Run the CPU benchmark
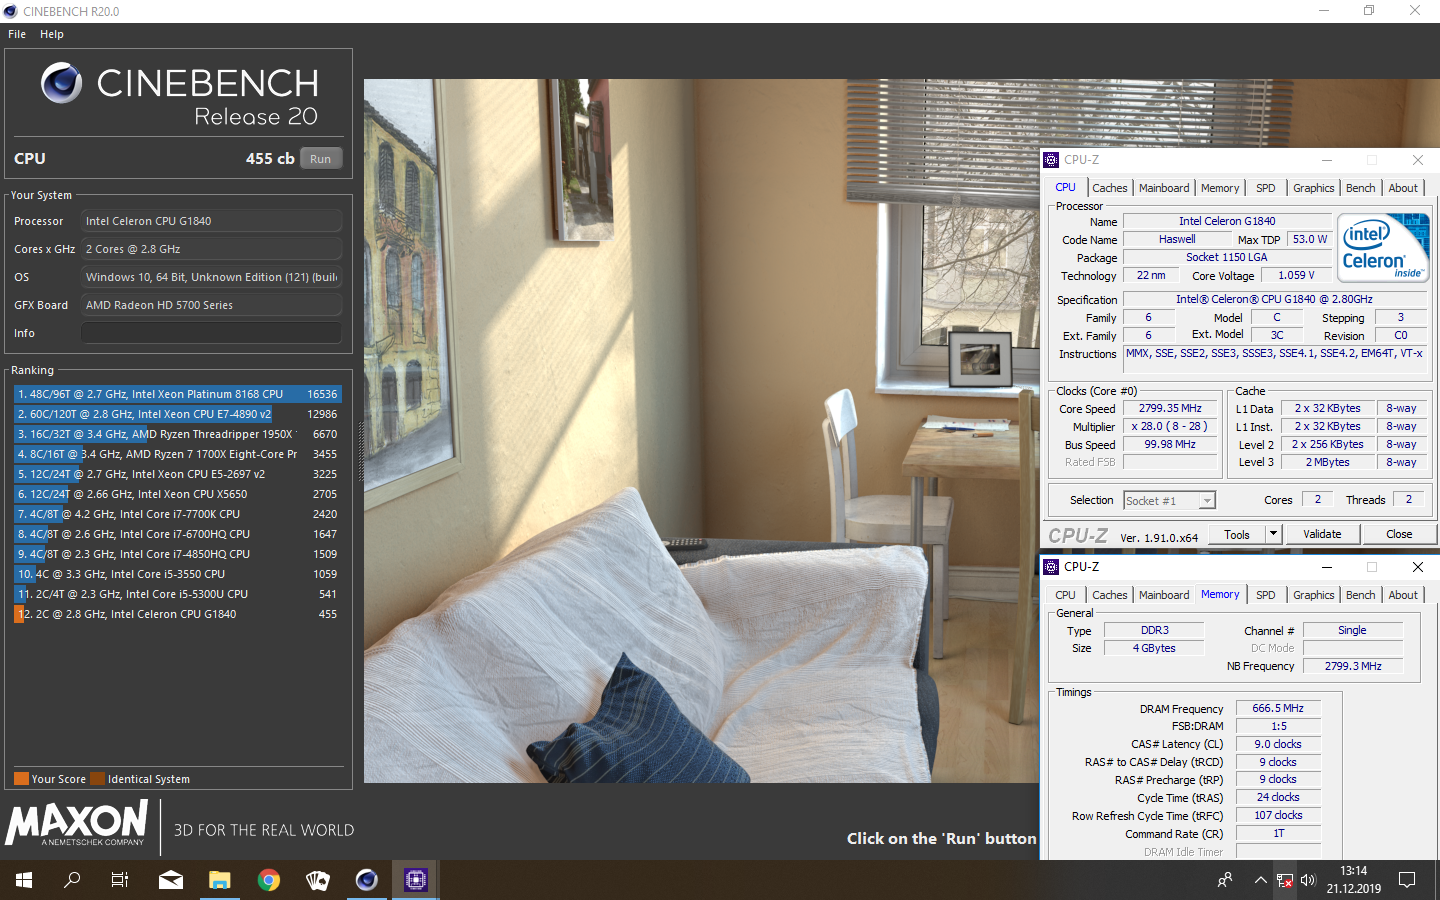The height and width of the screenshot is (900, 1440). tap(320, 159)
